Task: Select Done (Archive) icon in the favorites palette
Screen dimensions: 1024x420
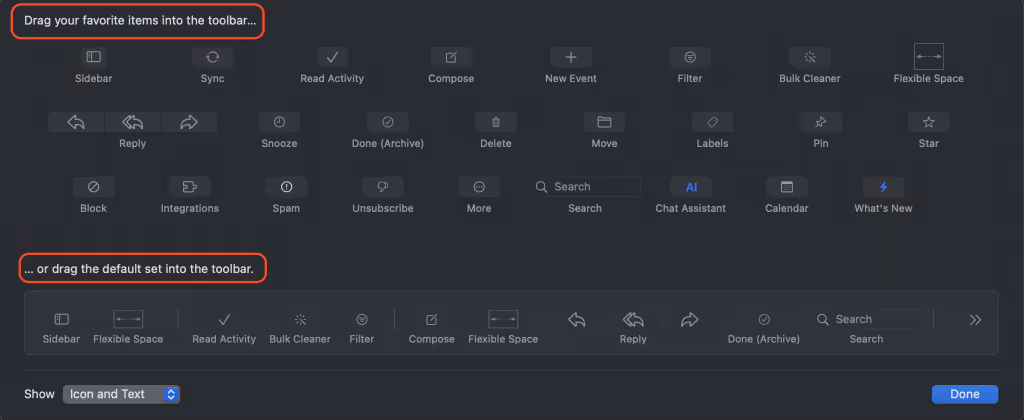Action: point(387,121)
